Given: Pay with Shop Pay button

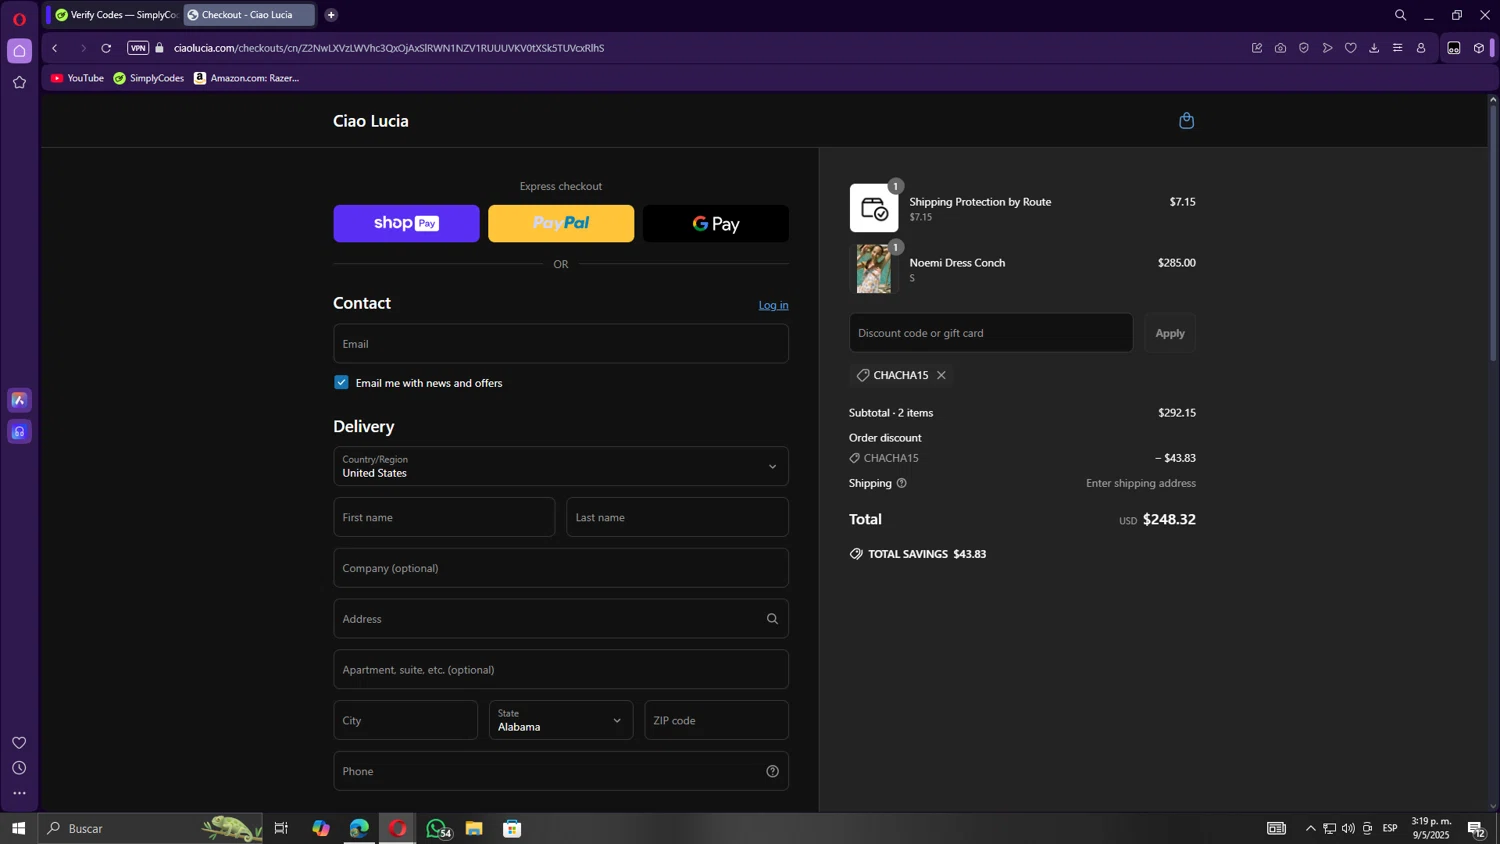Looking at the screenshot, I should click(x=406, y=223).
